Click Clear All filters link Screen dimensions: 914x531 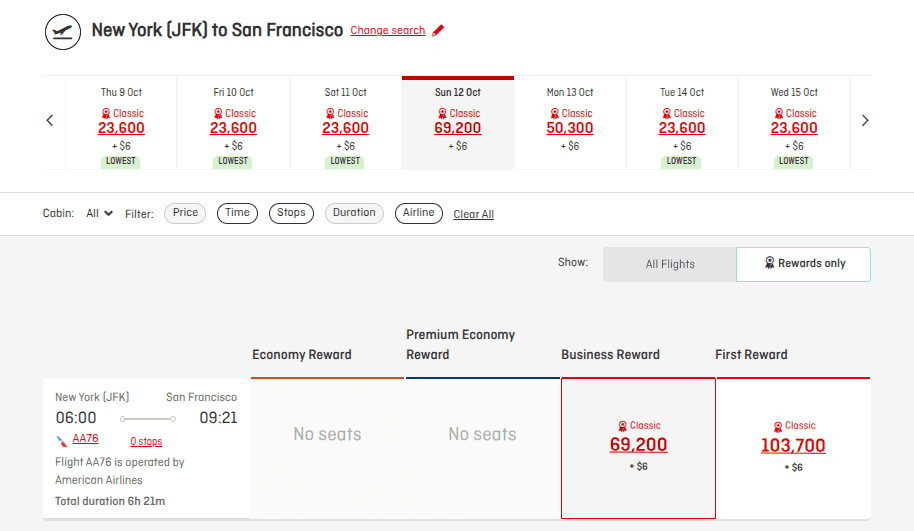pos(473,214)
